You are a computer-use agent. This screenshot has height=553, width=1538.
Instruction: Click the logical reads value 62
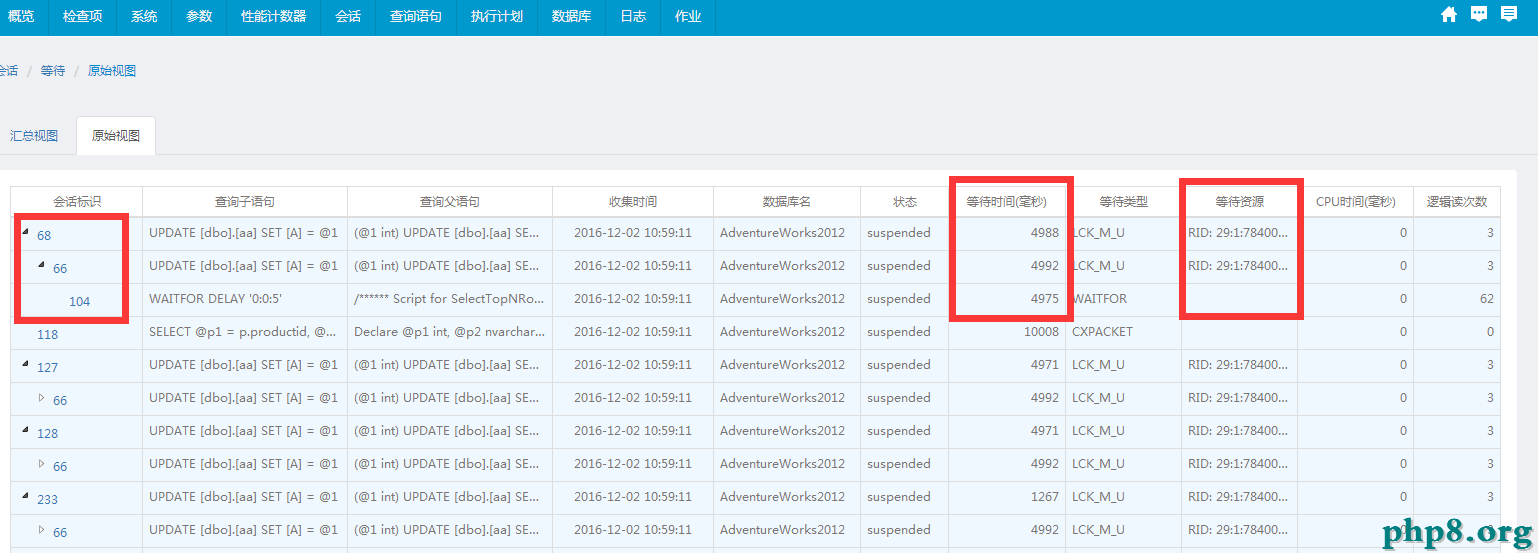pyautogui.click(x=1487, y=299)
